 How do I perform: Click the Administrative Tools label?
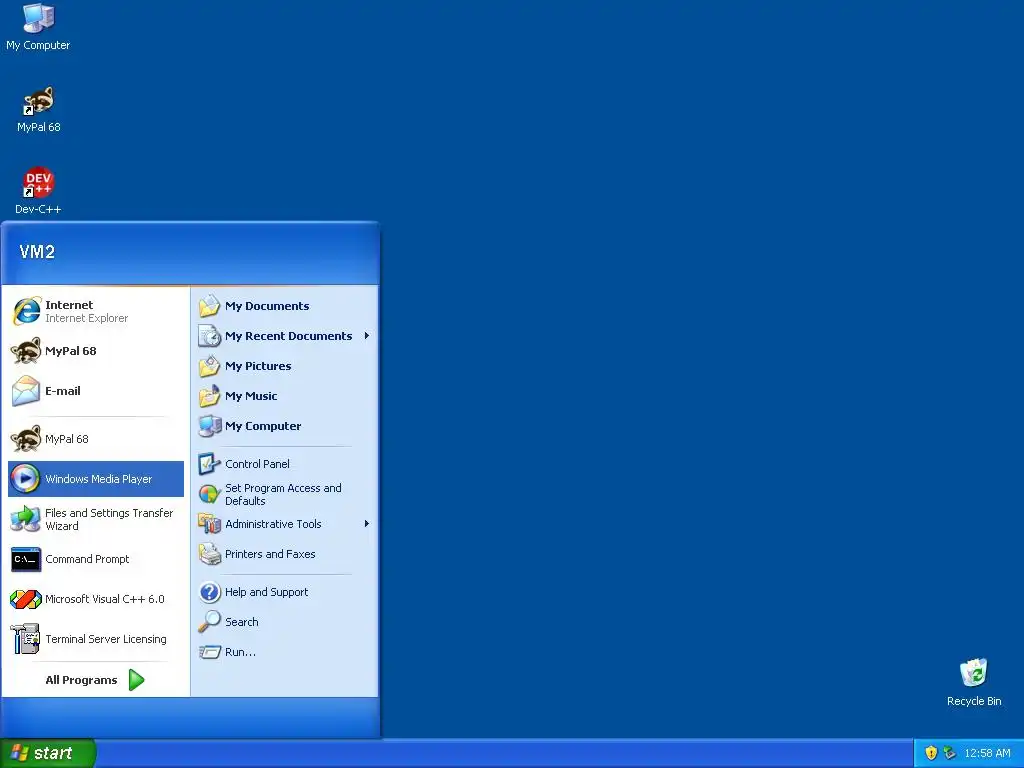(273, 524)
